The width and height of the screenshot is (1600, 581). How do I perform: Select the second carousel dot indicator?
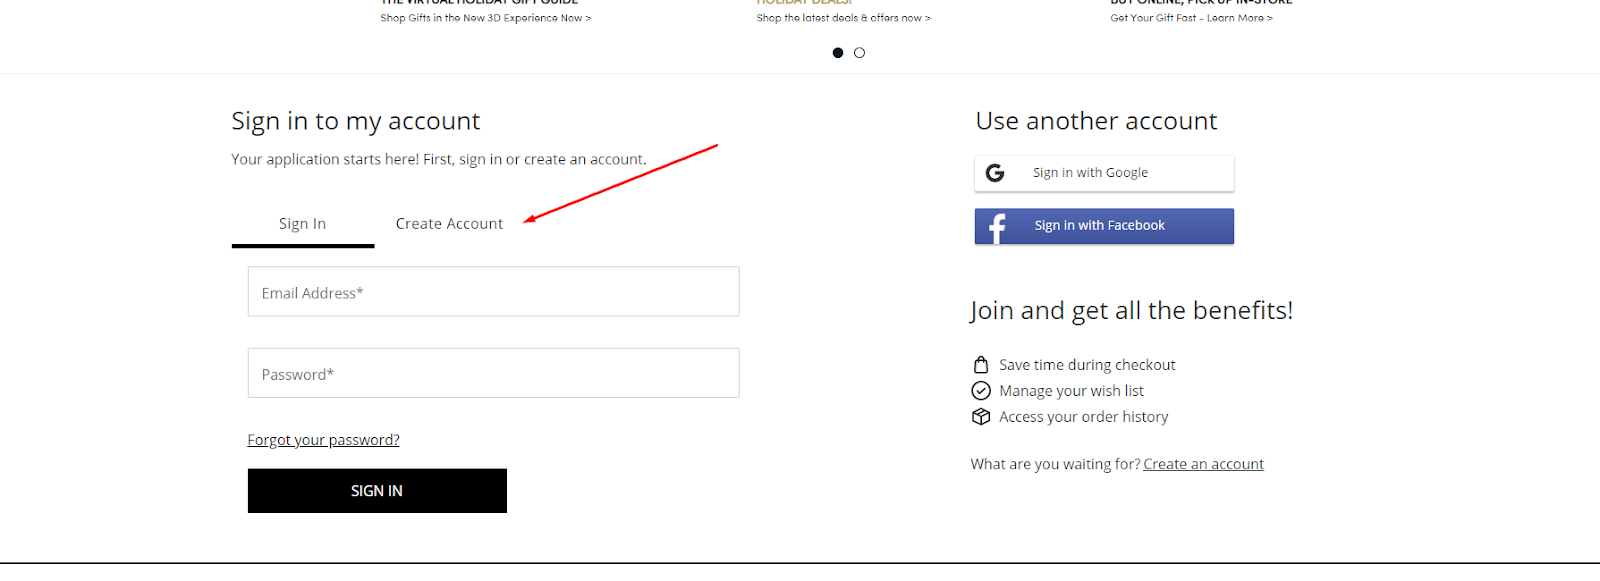(859, 53)
